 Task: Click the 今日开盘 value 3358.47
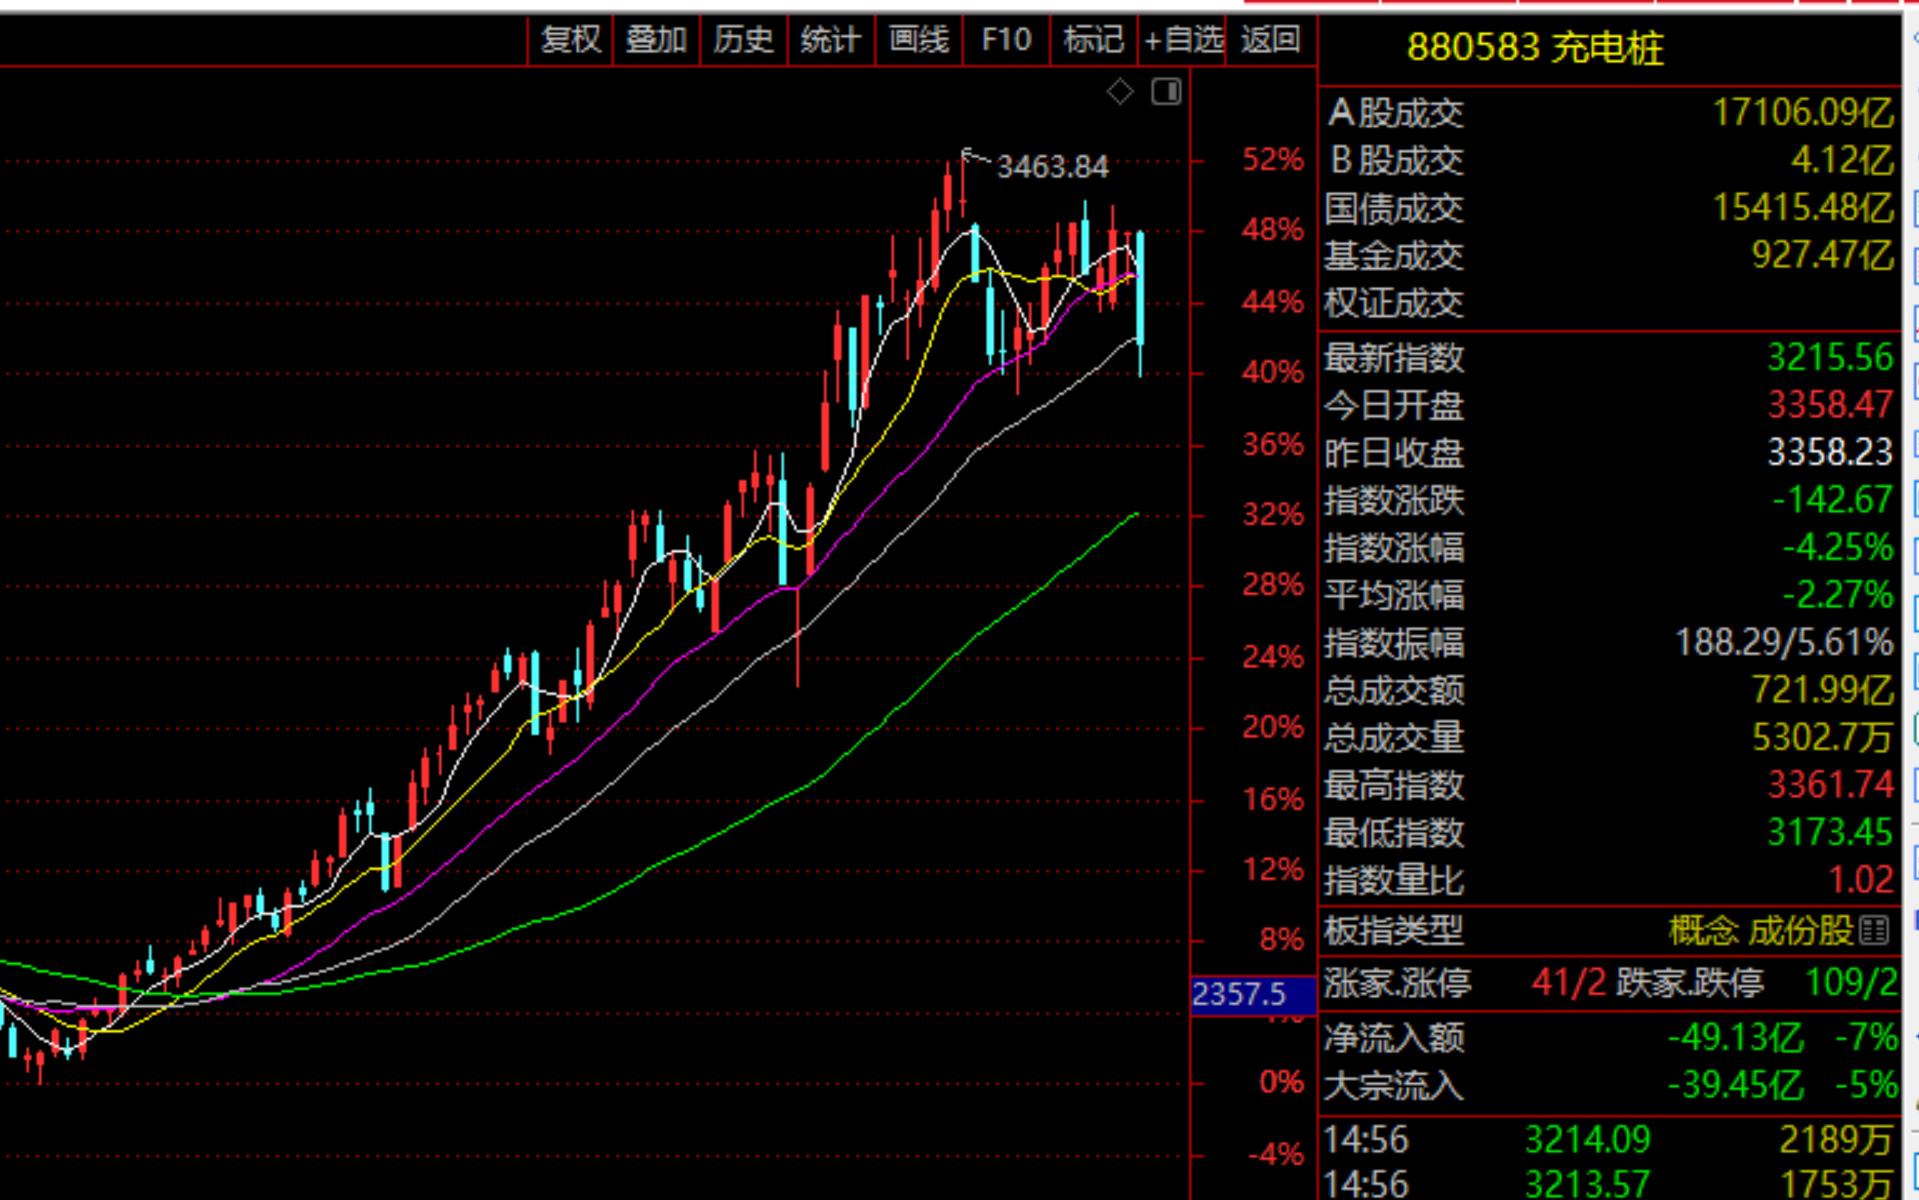tap(1830, 405)
